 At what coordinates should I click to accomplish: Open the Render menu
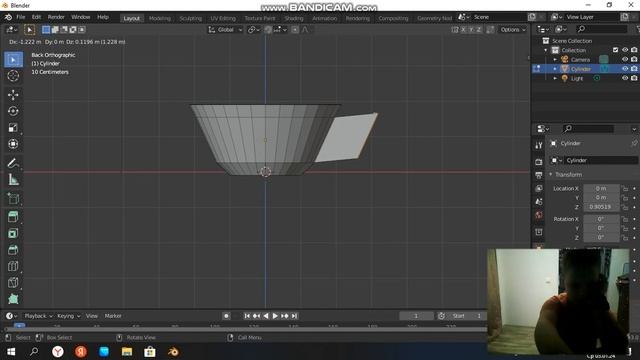coord(56,17)
